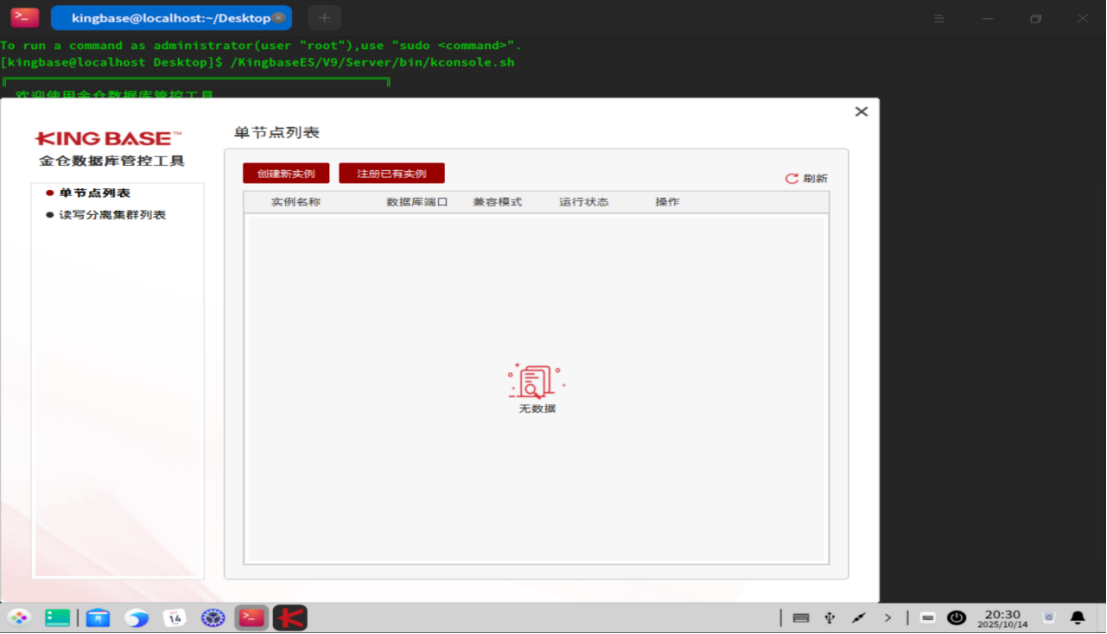Open the calendar app in taskbar
Image resolution: width=1107 pixels, height=634 pixels.
174,618
